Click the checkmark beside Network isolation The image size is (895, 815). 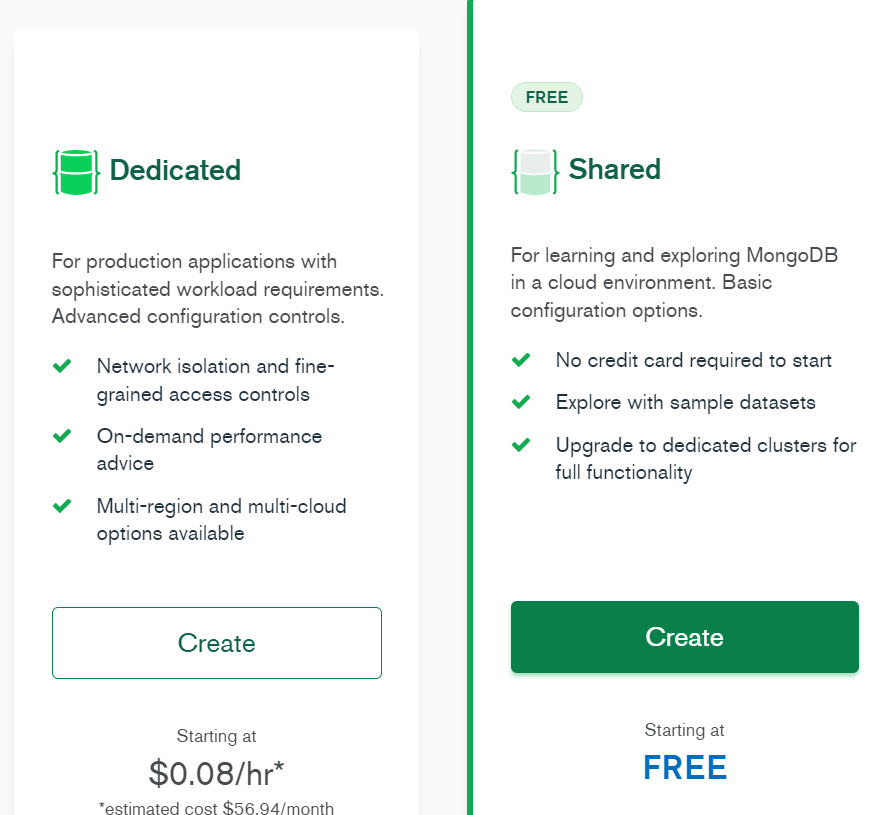click(62, 367)
